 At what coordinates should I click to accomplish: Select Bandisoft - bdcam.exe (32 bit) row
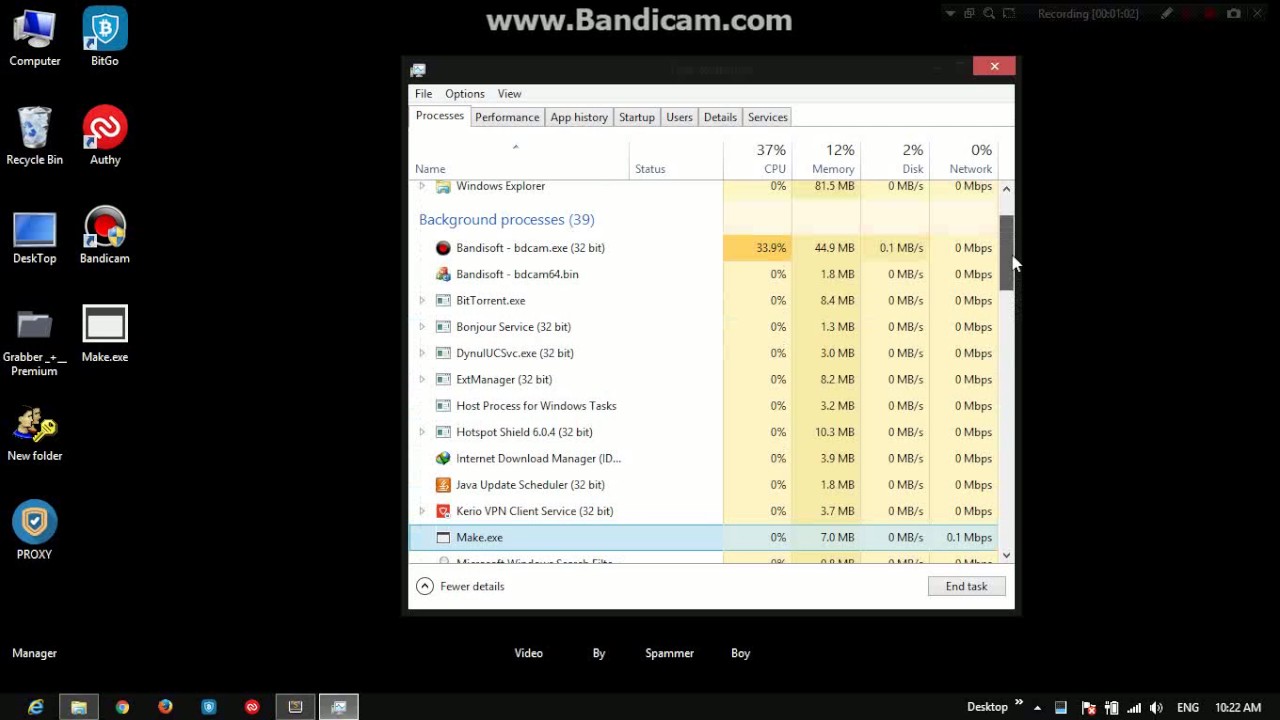click(703, 247)
